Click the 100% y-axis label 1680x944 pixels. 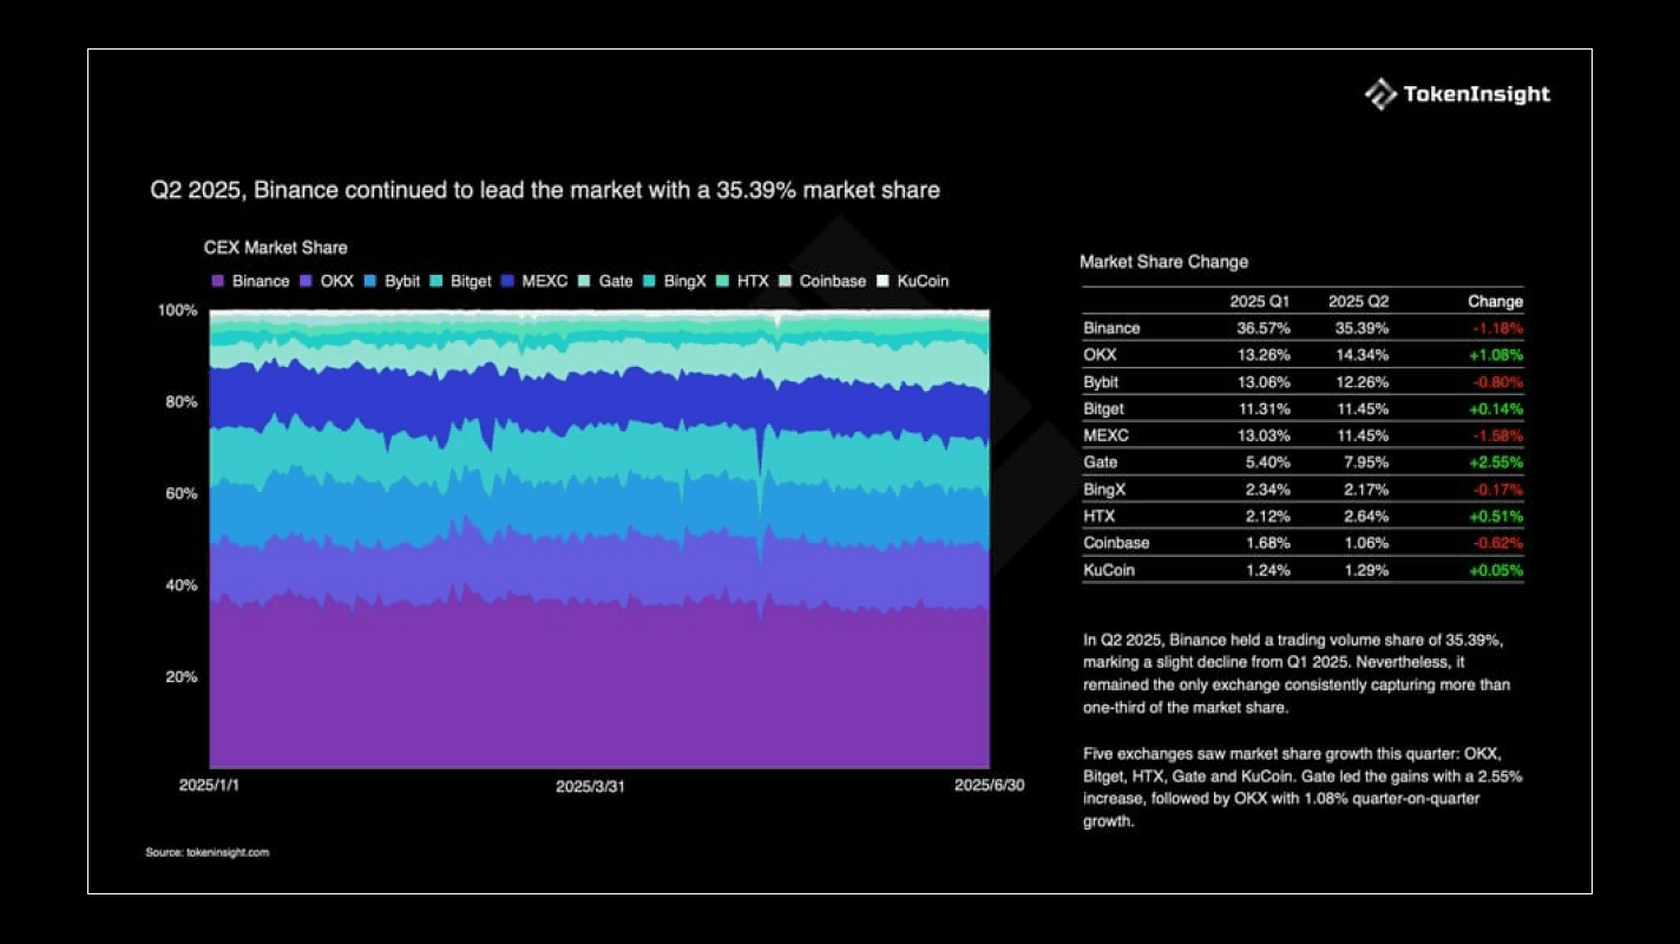(x=177, y=311)
